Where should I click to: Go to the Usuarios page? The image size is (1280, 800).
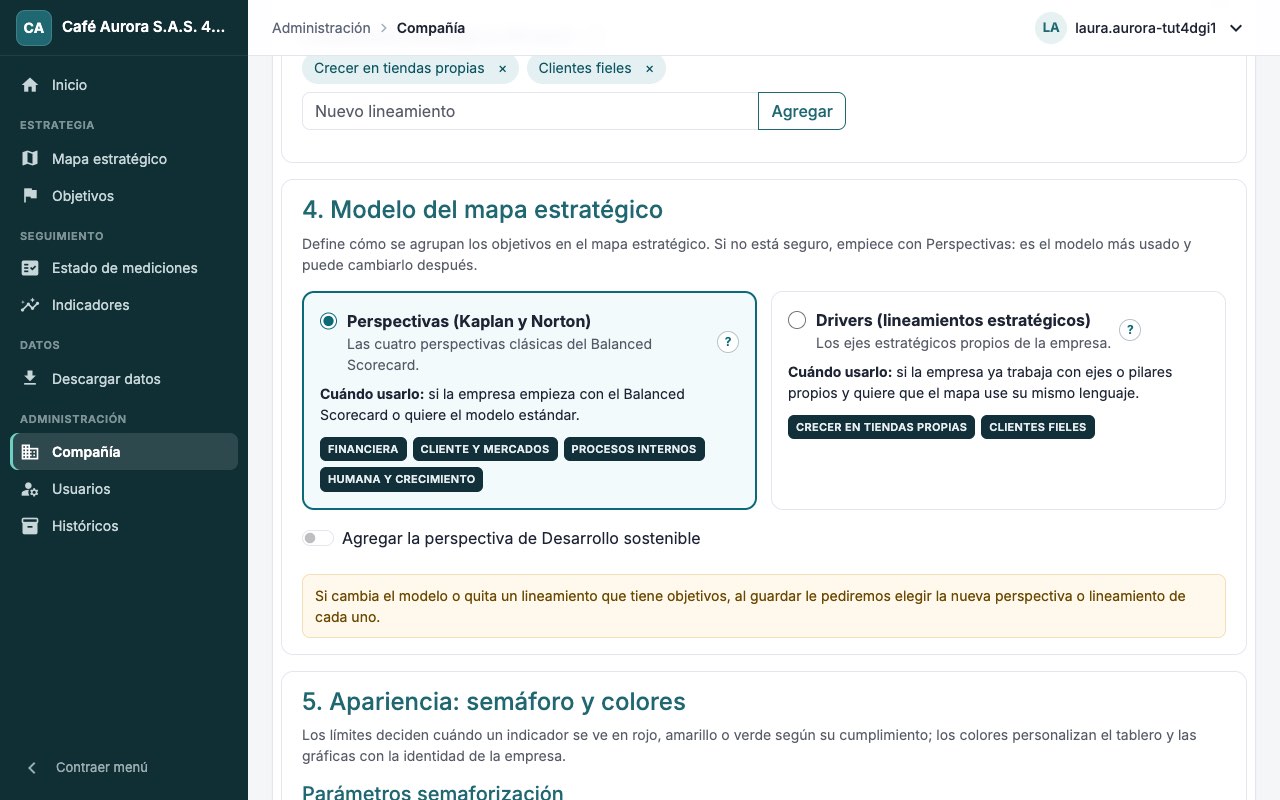pyautogui.click(x=124, y=489)
